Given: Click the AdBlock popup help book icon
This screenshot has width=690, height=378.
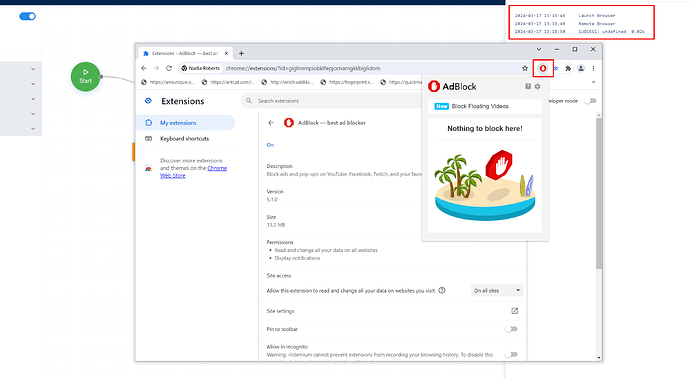Looking at the screenshot, I should pyautogui.click(x=528, y=87).
